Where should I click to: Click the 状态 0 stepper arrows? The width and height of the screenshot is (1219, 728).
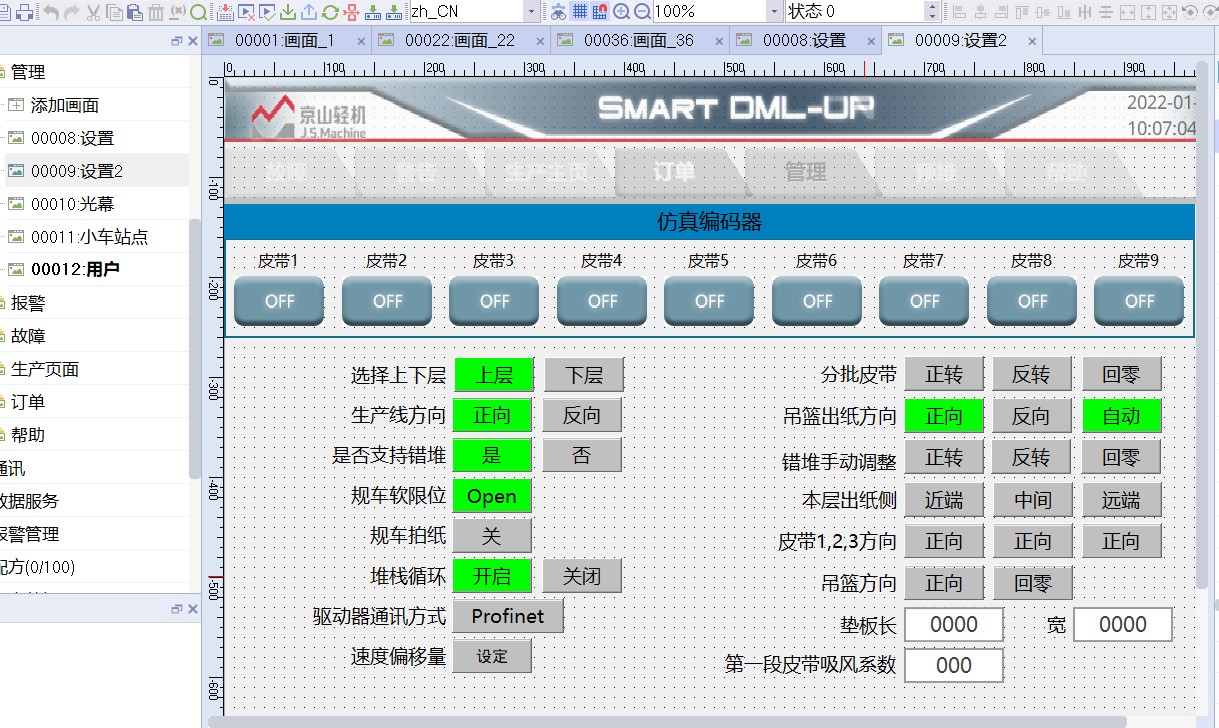point(932,12)
